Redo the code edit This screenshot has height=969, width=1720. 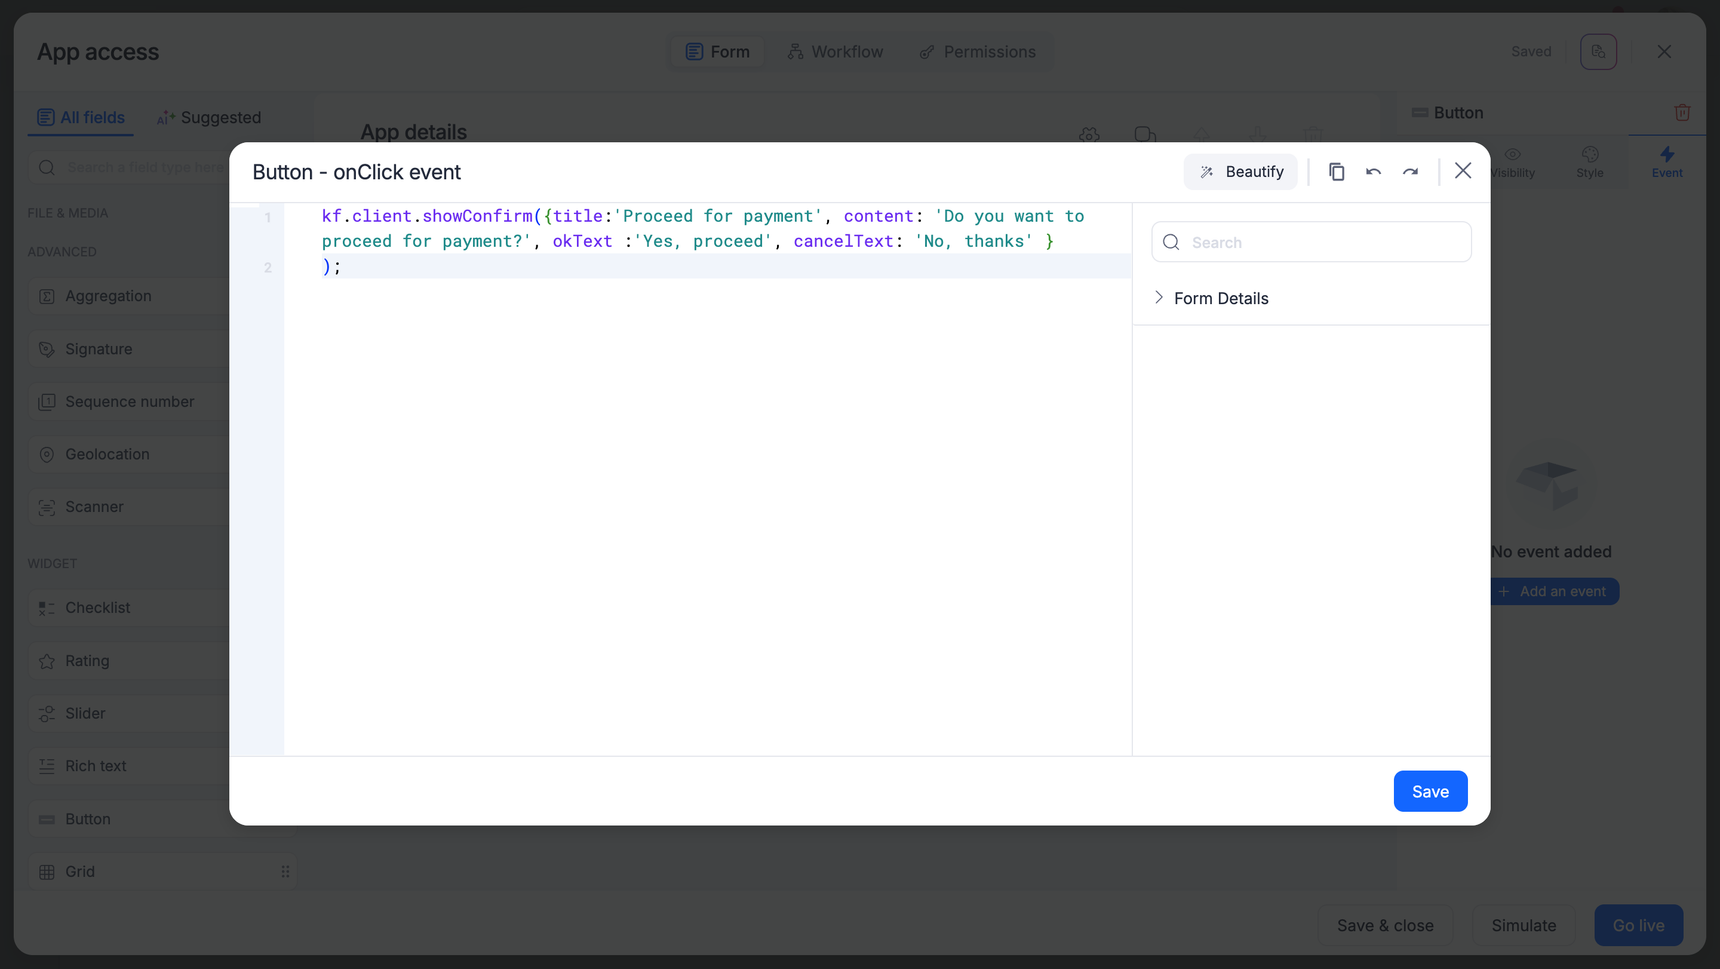pos(1410,172)
